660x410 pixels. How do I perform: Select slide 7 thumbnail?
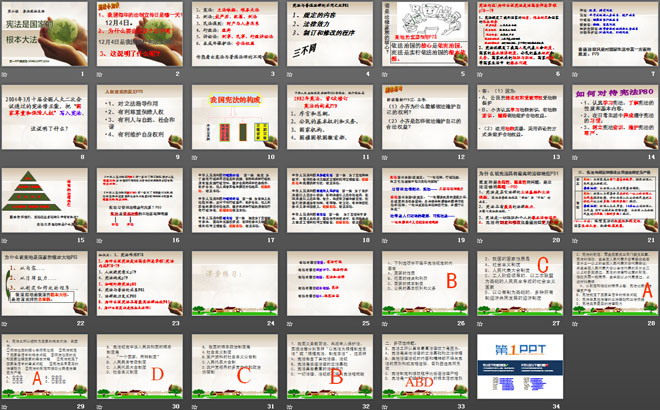(615, 34)
